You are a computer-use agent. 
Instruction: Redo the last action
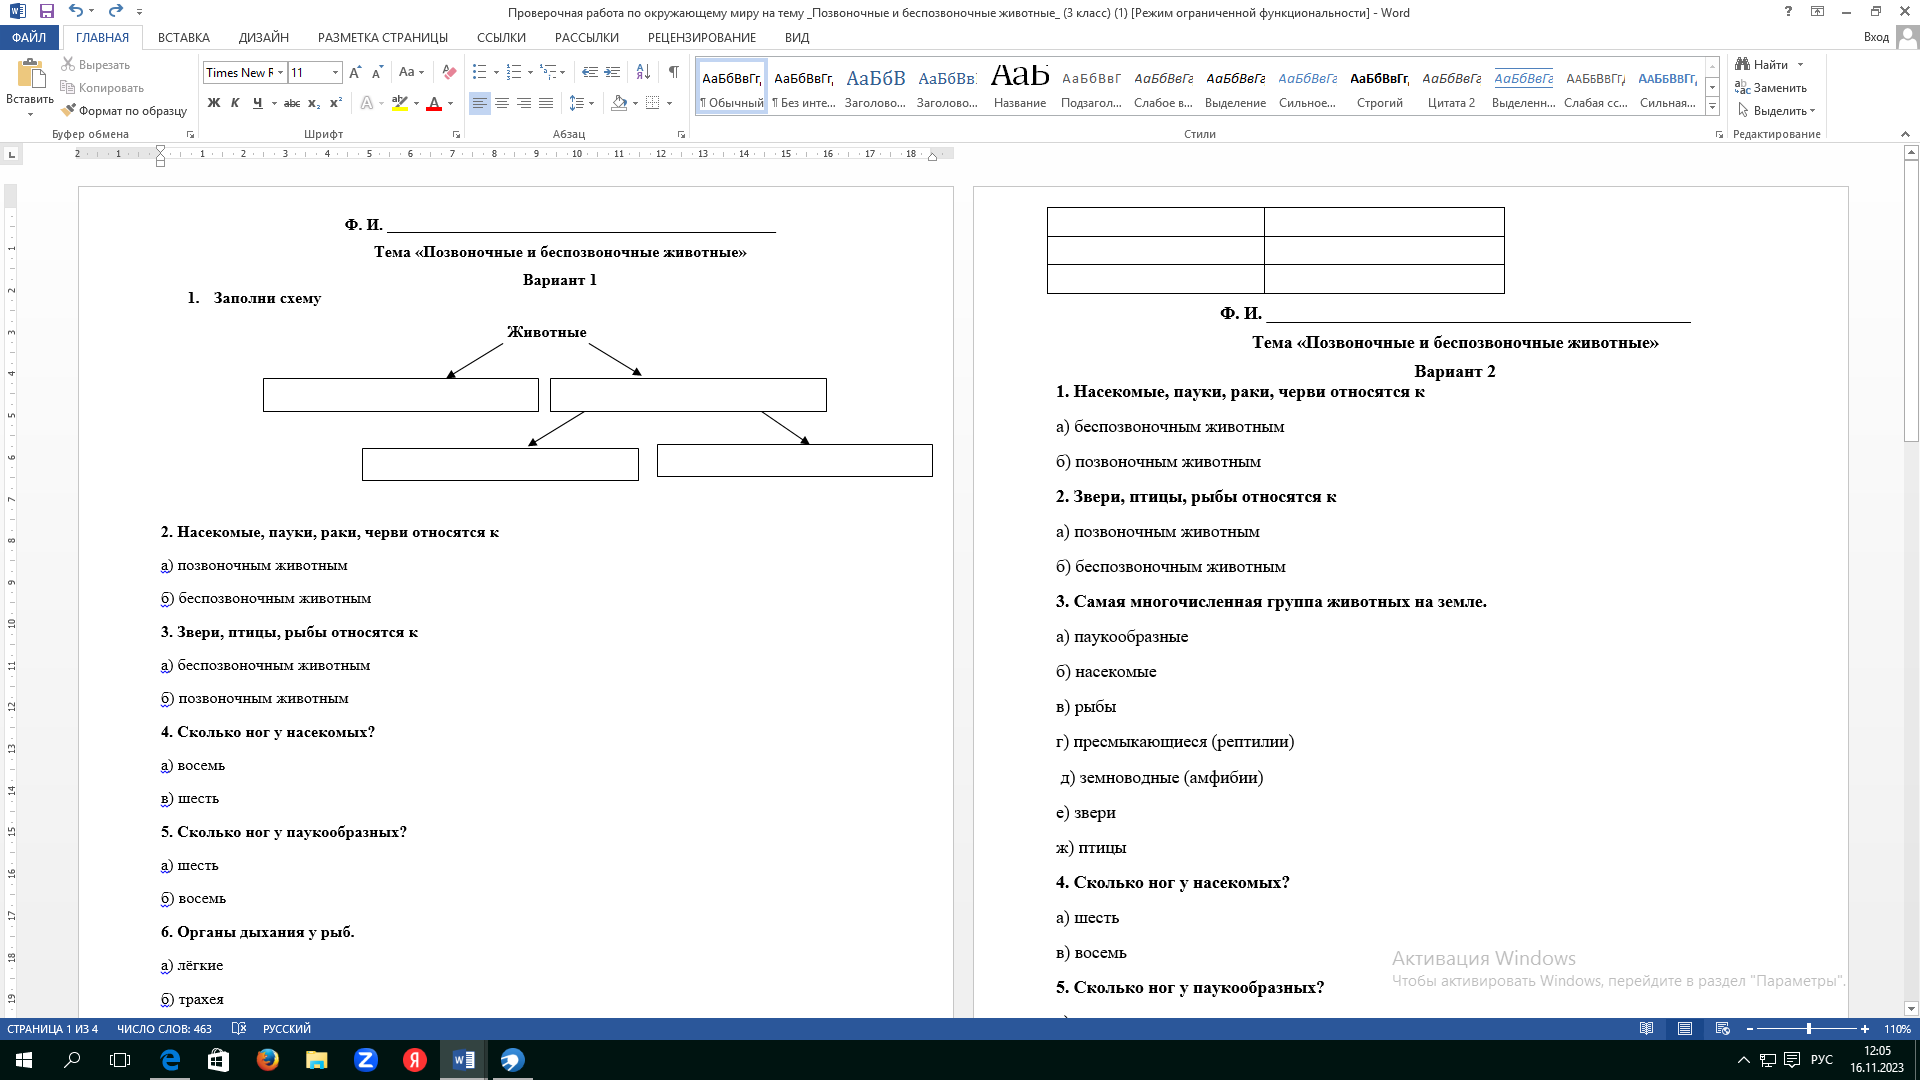click(x=115, y=12)
